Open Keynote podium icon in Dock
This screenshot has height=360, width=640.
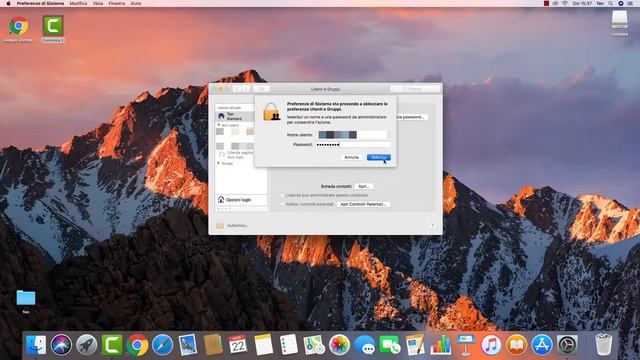466,345
